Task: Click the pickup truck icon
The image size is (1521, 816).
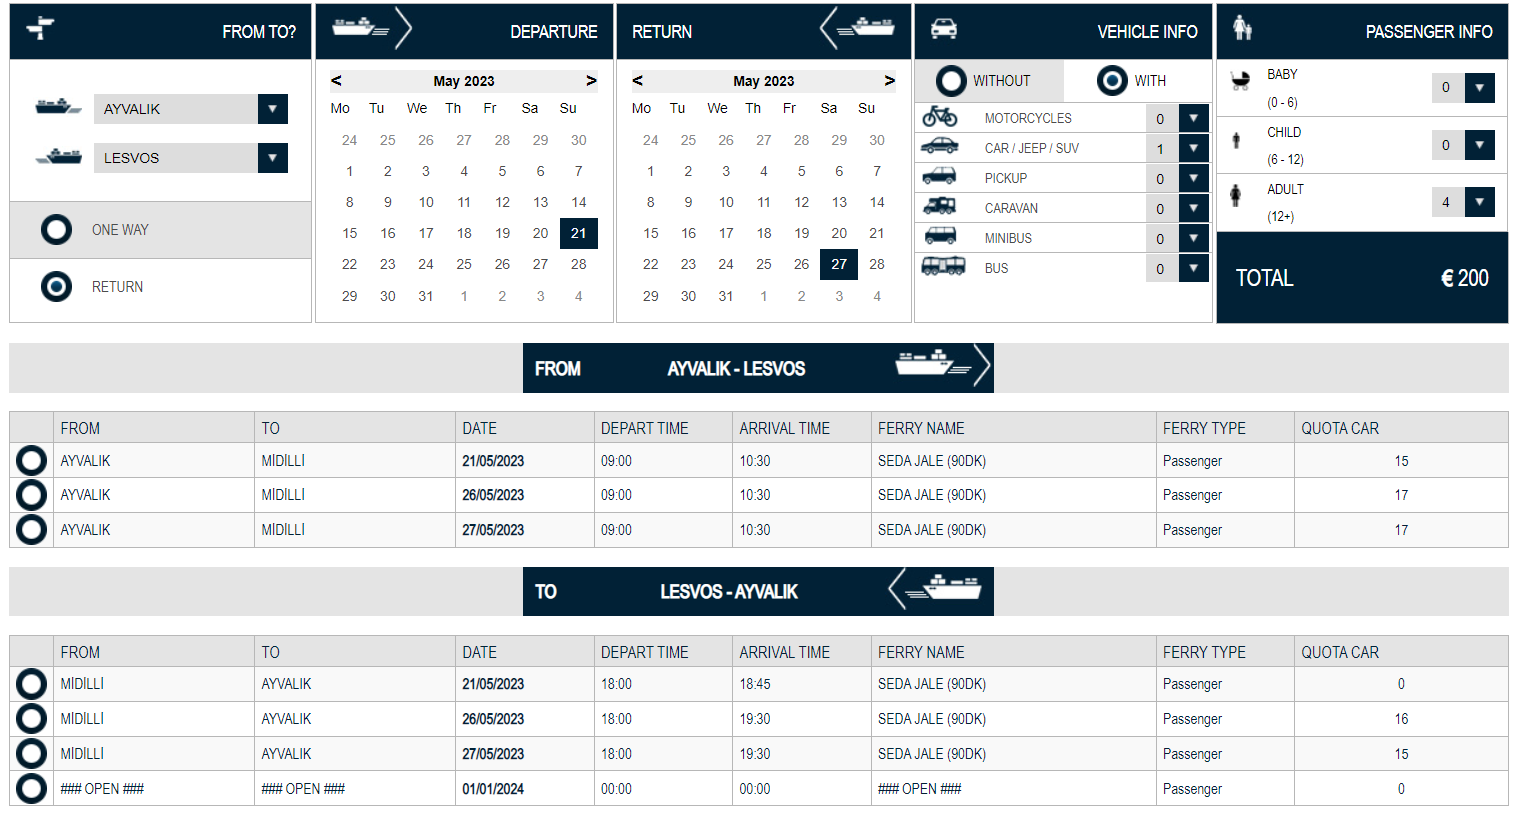Action: [939, 177]
